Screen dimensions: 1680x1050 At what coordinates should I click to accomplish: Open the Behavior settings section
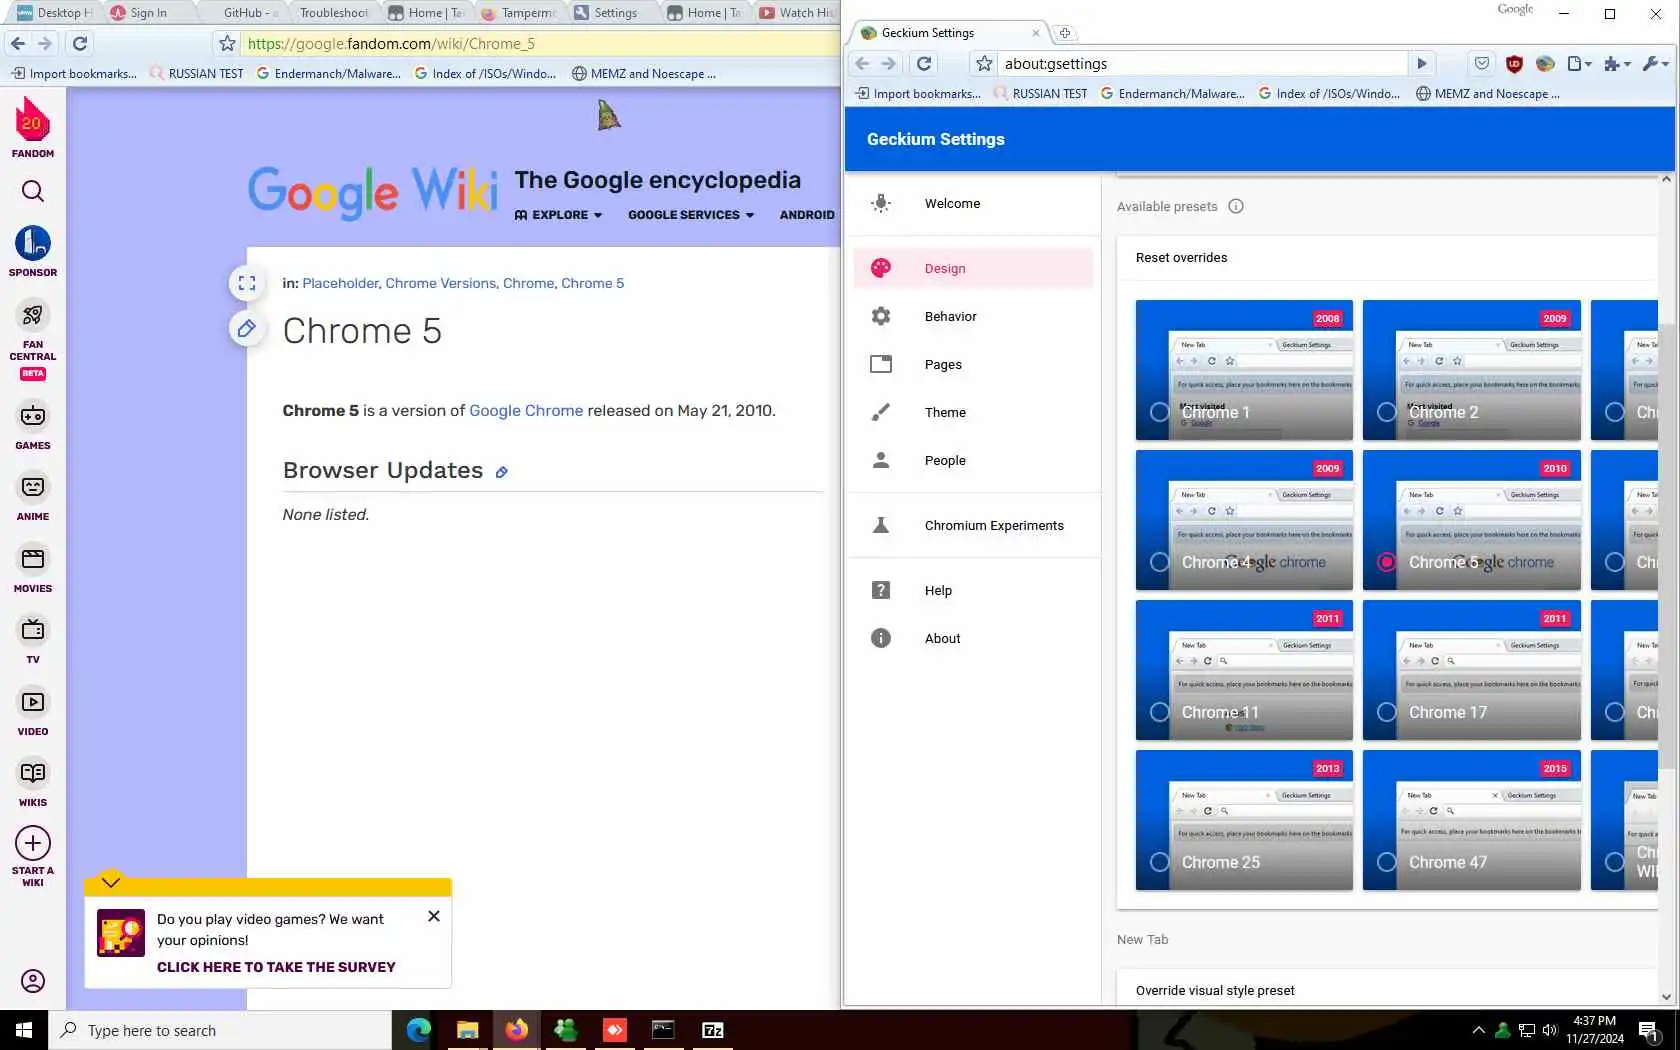(x=973, y=316)
